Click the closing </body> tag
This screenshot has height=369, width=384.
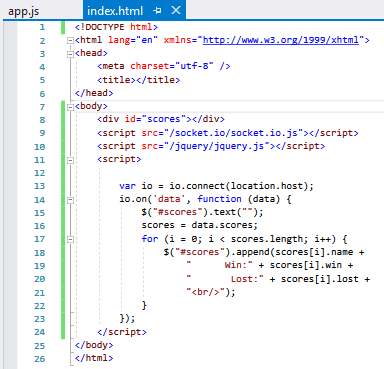(x=94, y=345)
